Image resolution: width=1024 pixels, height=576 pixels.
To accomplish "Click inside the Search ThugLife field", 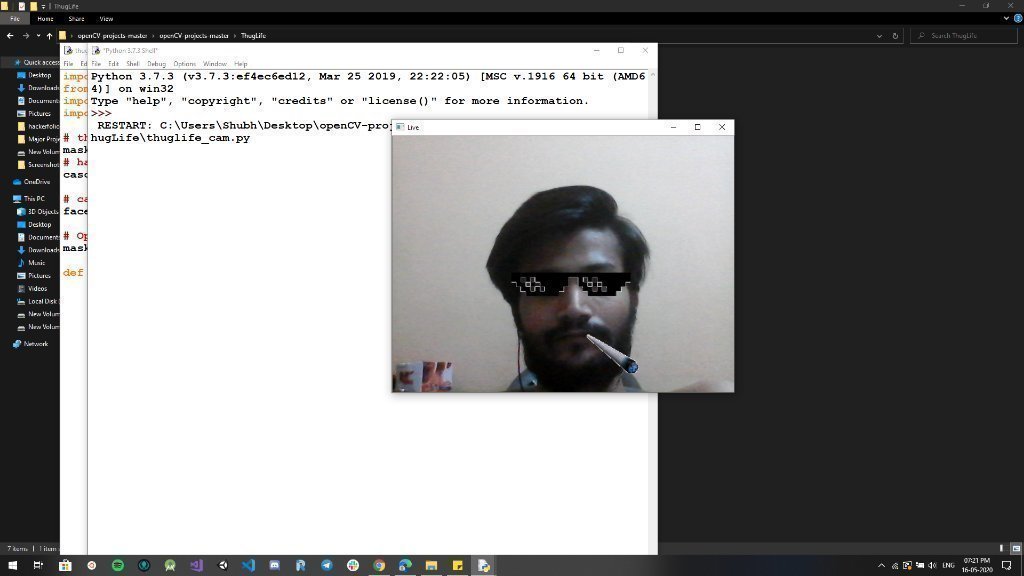I will coord(965,35).
